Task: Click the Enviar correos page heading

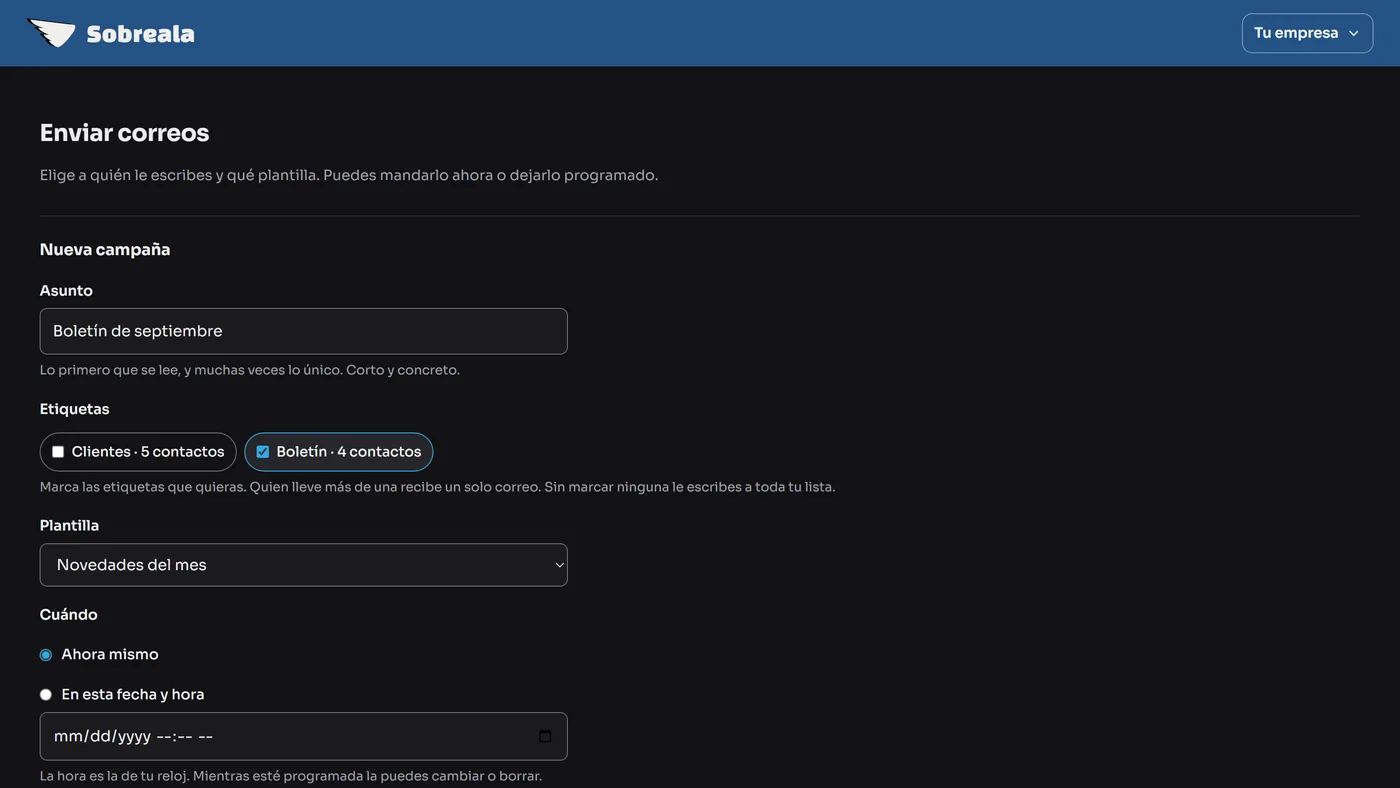Action: pos(125,133)
